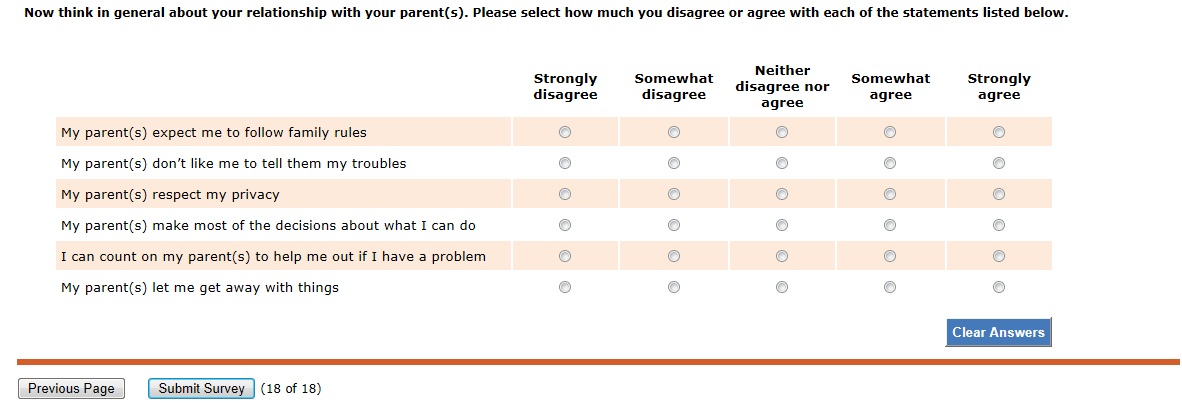Screen dimensions: 1182x405
Task: Select Strongly agree for tell them my troubles
Action: [x=999, y=163]
